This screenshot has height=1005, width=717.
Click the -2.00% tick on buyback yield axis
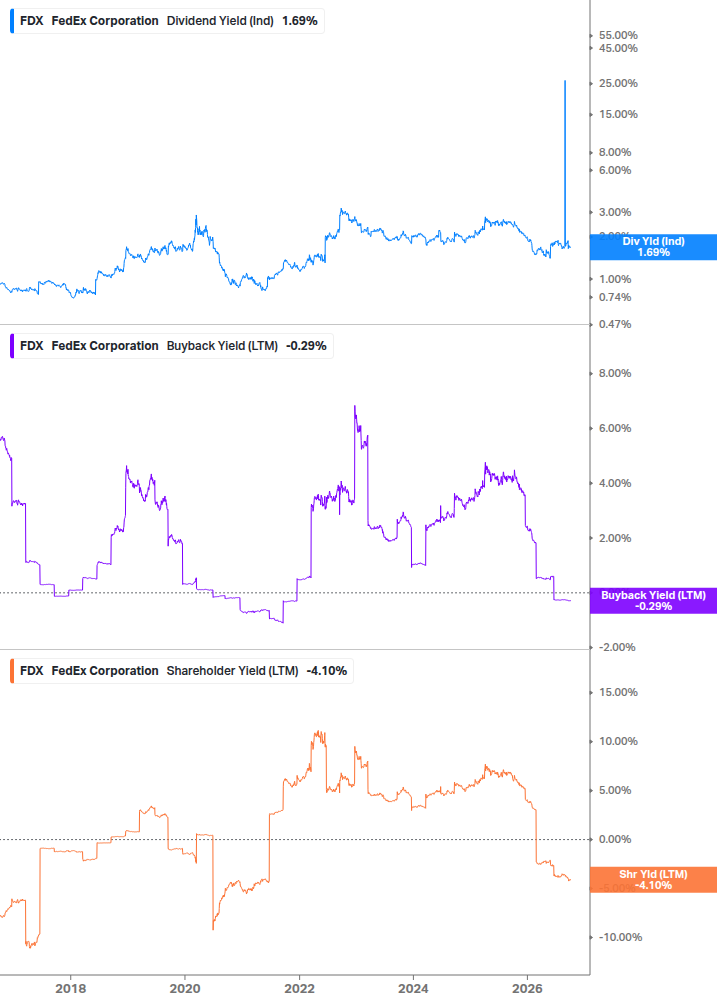point(617,647)
